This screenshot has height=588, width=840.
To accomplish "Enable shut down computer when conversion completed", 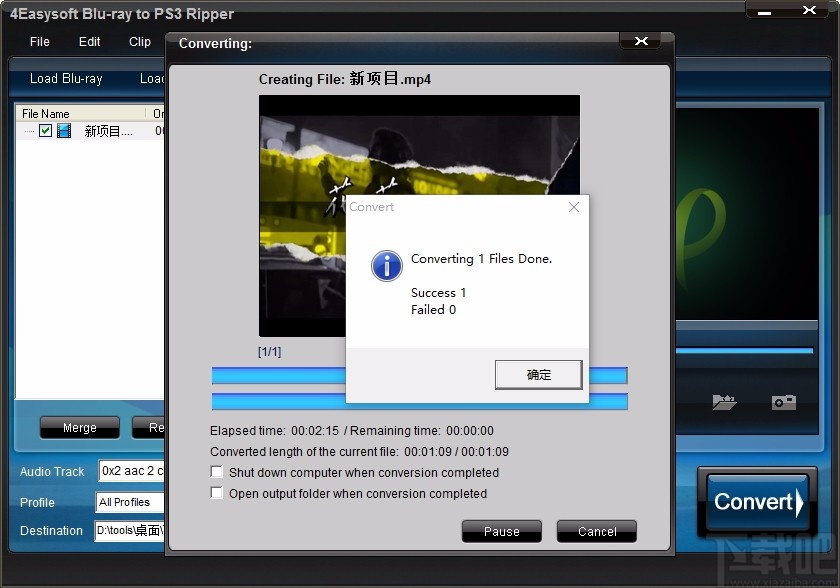I will click(216, 472).
